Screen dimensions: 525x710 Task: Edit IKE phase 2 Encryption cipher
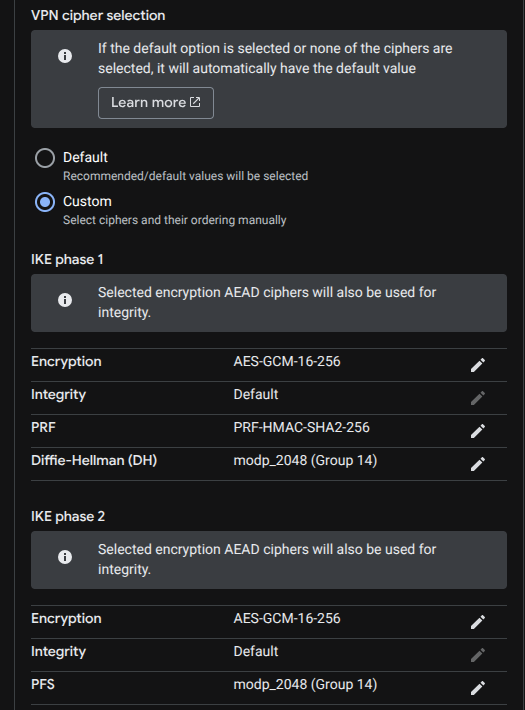tap(478, 622)
